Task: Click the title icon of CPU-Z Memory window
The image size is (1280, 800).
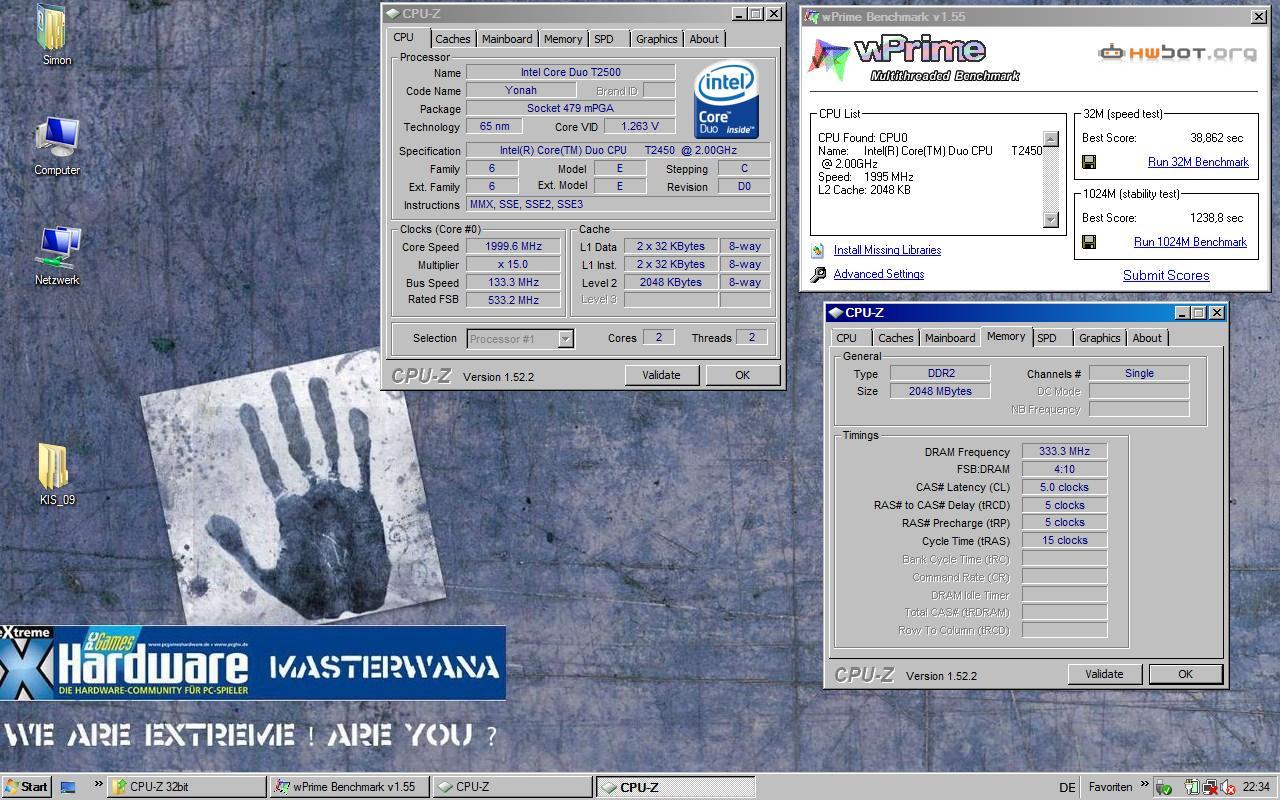Action: pyautogui.click(x=835, y=313)
